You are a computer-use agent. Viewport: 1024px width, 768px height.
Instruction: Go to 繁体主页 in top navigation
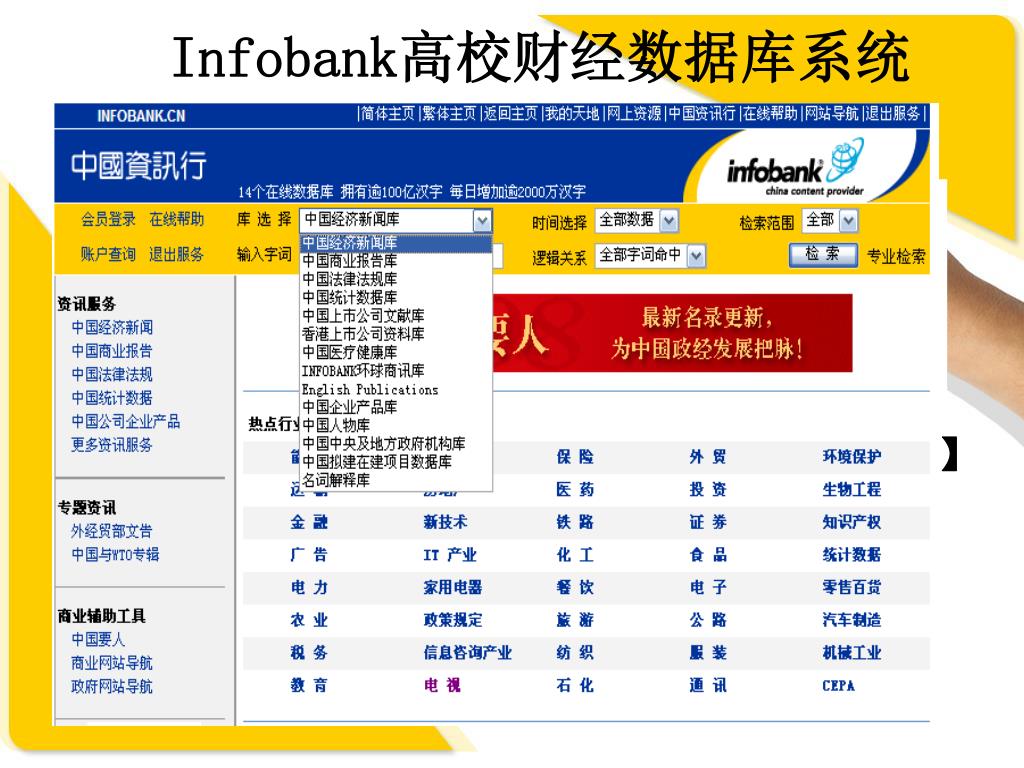pos(449,114)
